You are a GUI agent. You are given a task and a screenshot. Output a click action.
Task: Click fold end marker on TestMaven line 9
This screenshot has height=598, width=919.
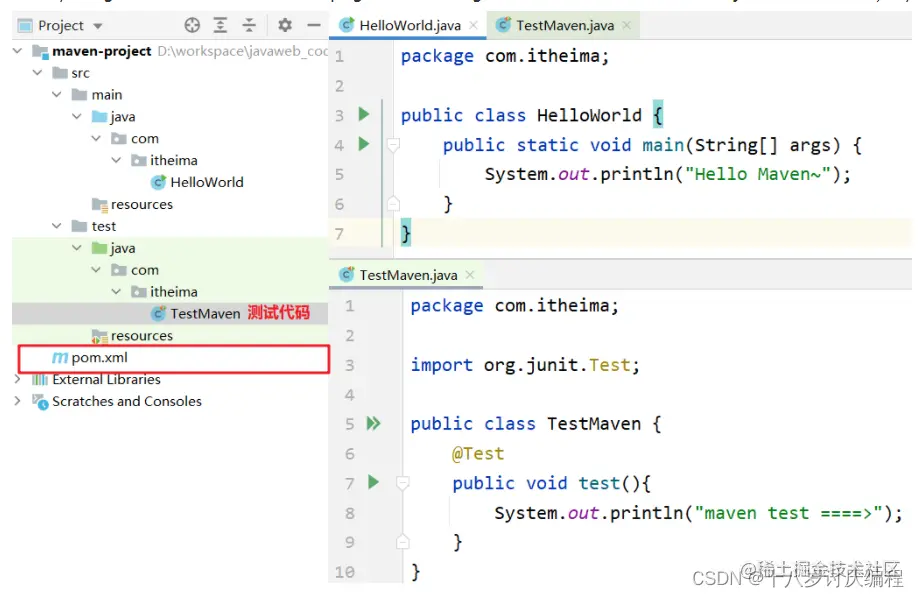403,541
